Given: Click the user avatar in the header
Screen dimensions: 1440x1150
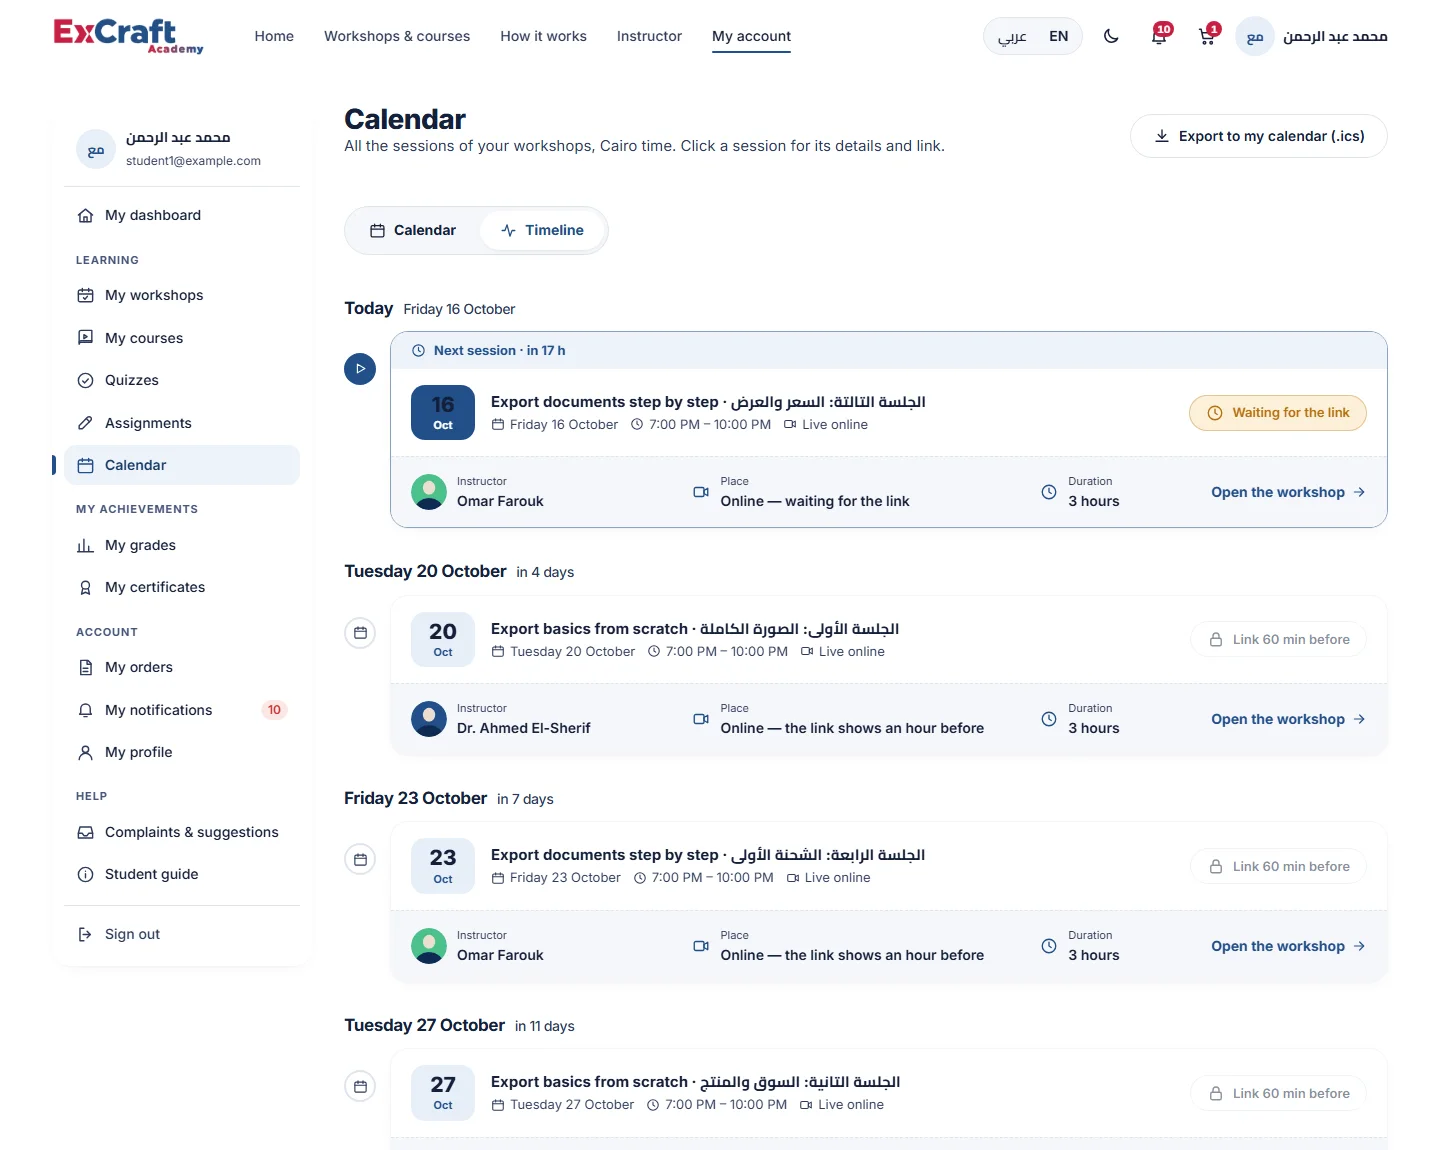Looking at the screenshot, I should point(1255,36).
